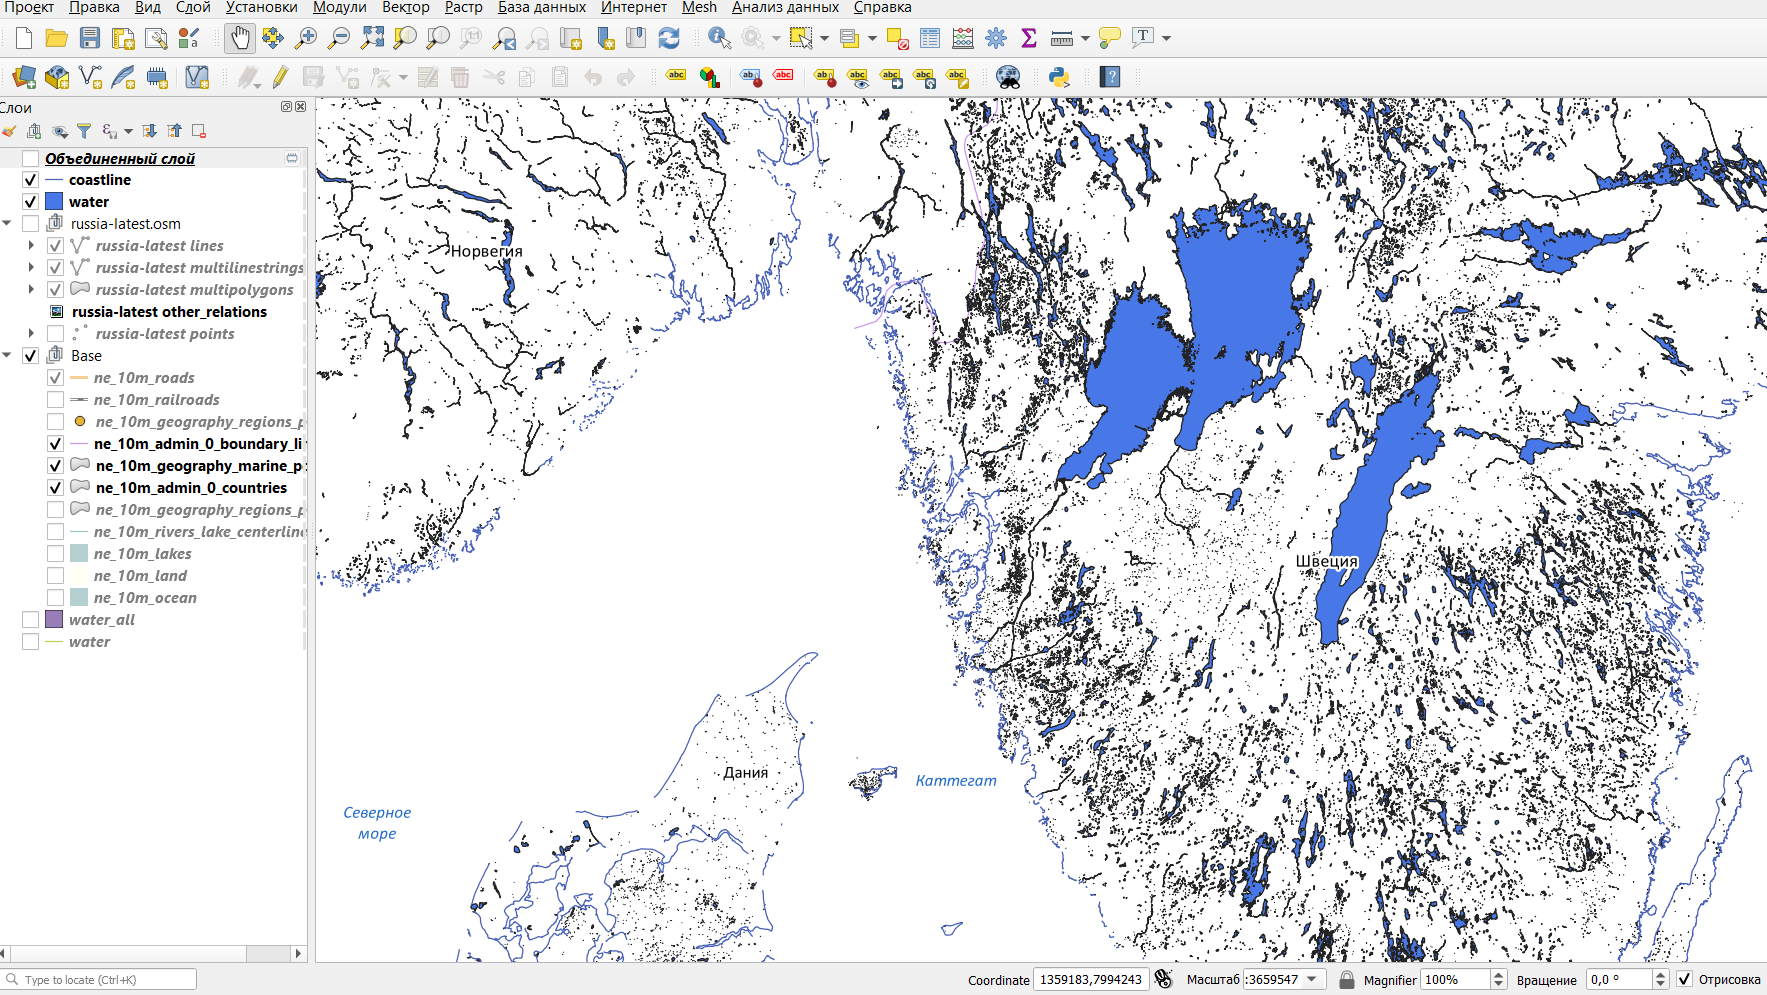Click the blue water layer color swatch
The height and width of the screenshot is (995, 1767).
click(54, 202)
